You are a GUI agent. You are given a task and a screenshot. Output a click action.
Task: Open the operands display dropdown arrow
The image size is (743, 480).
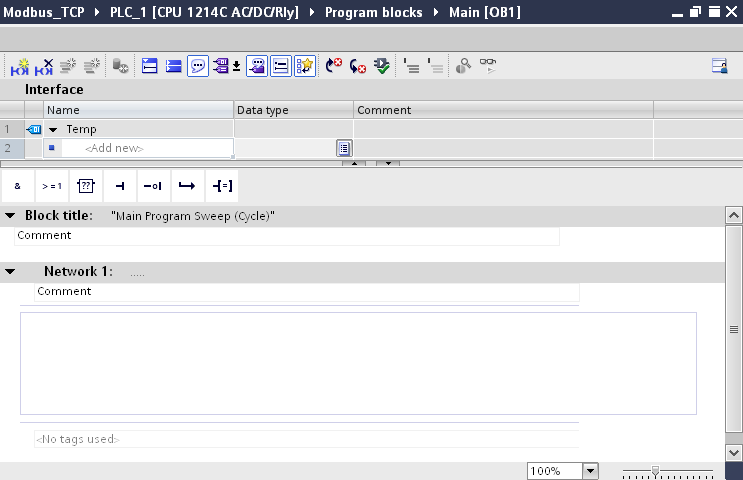pos(236,66)
